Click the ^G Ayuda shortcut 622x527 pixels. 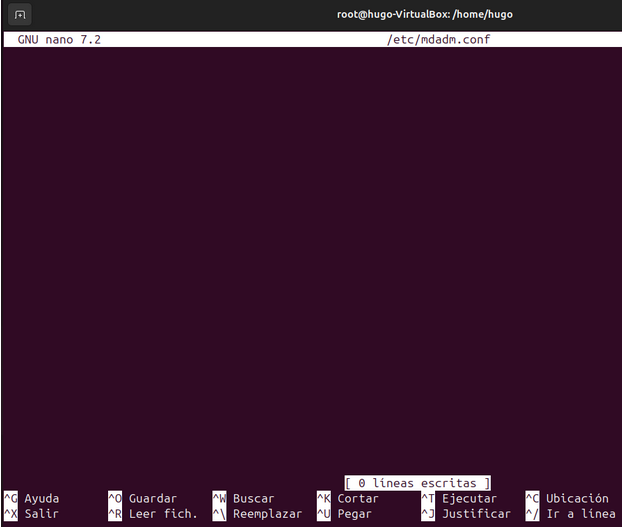(x=32, y=498)
